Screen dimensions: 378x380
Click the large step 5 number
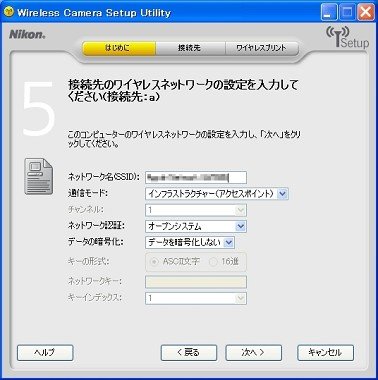[38, 108]
